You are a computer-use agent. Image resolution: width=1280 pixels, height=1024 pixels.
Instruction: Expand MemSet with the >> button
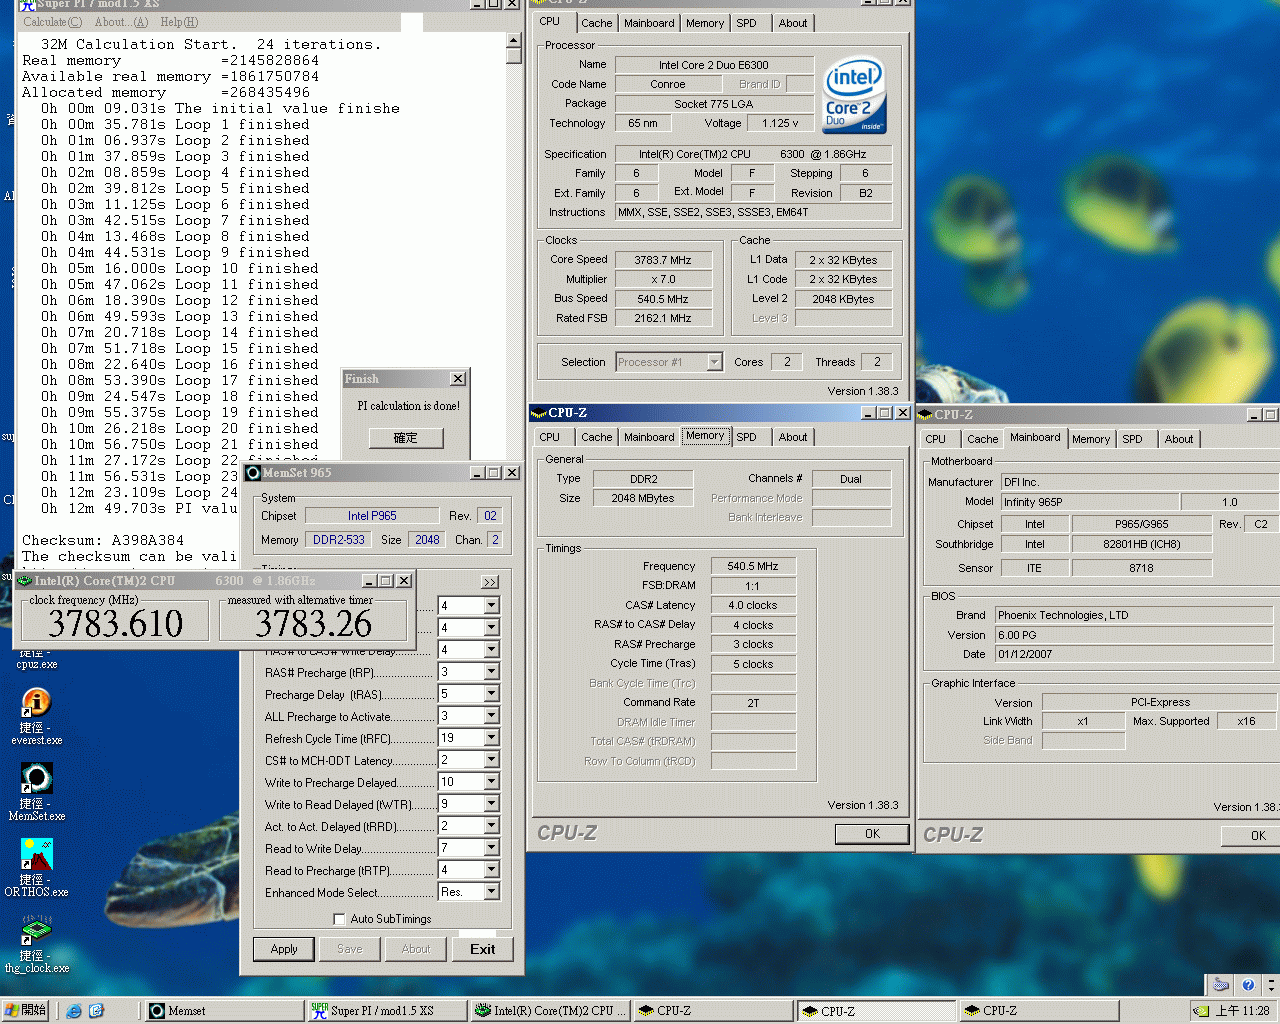pos(490,582)
